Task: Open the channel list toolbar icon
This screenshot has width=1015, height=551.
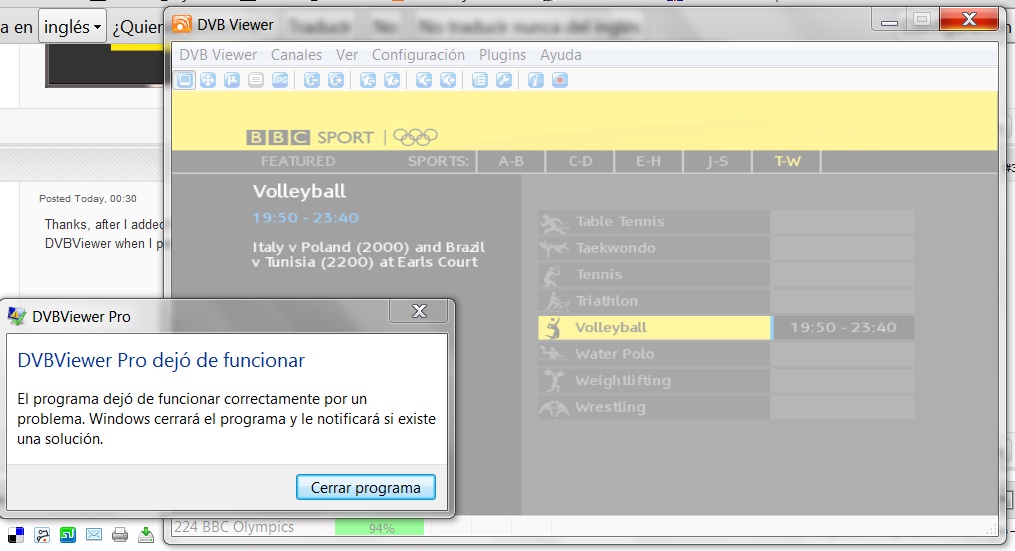Action: (480, 81)
